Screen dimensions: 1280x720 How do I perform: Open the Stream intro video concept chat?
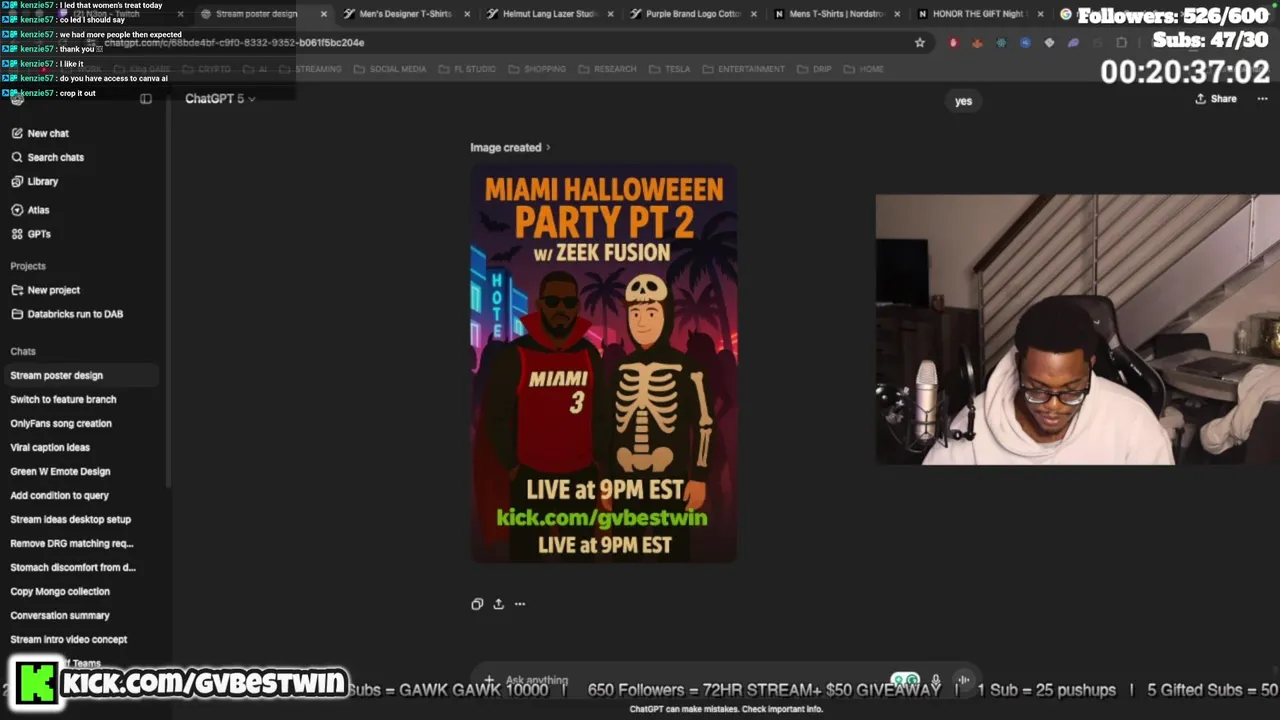(80, 639)
